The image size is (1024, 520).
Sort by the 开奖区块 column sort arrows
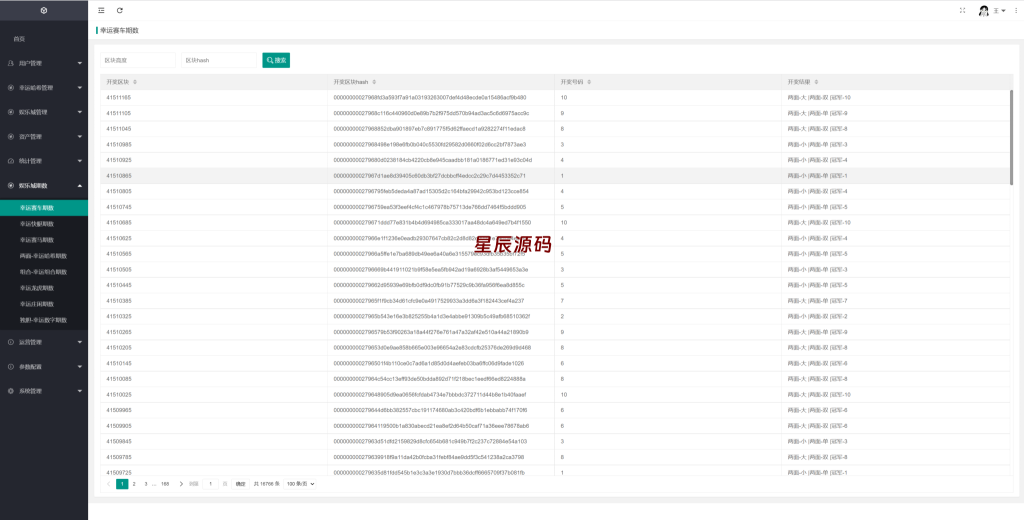point(135,82)
